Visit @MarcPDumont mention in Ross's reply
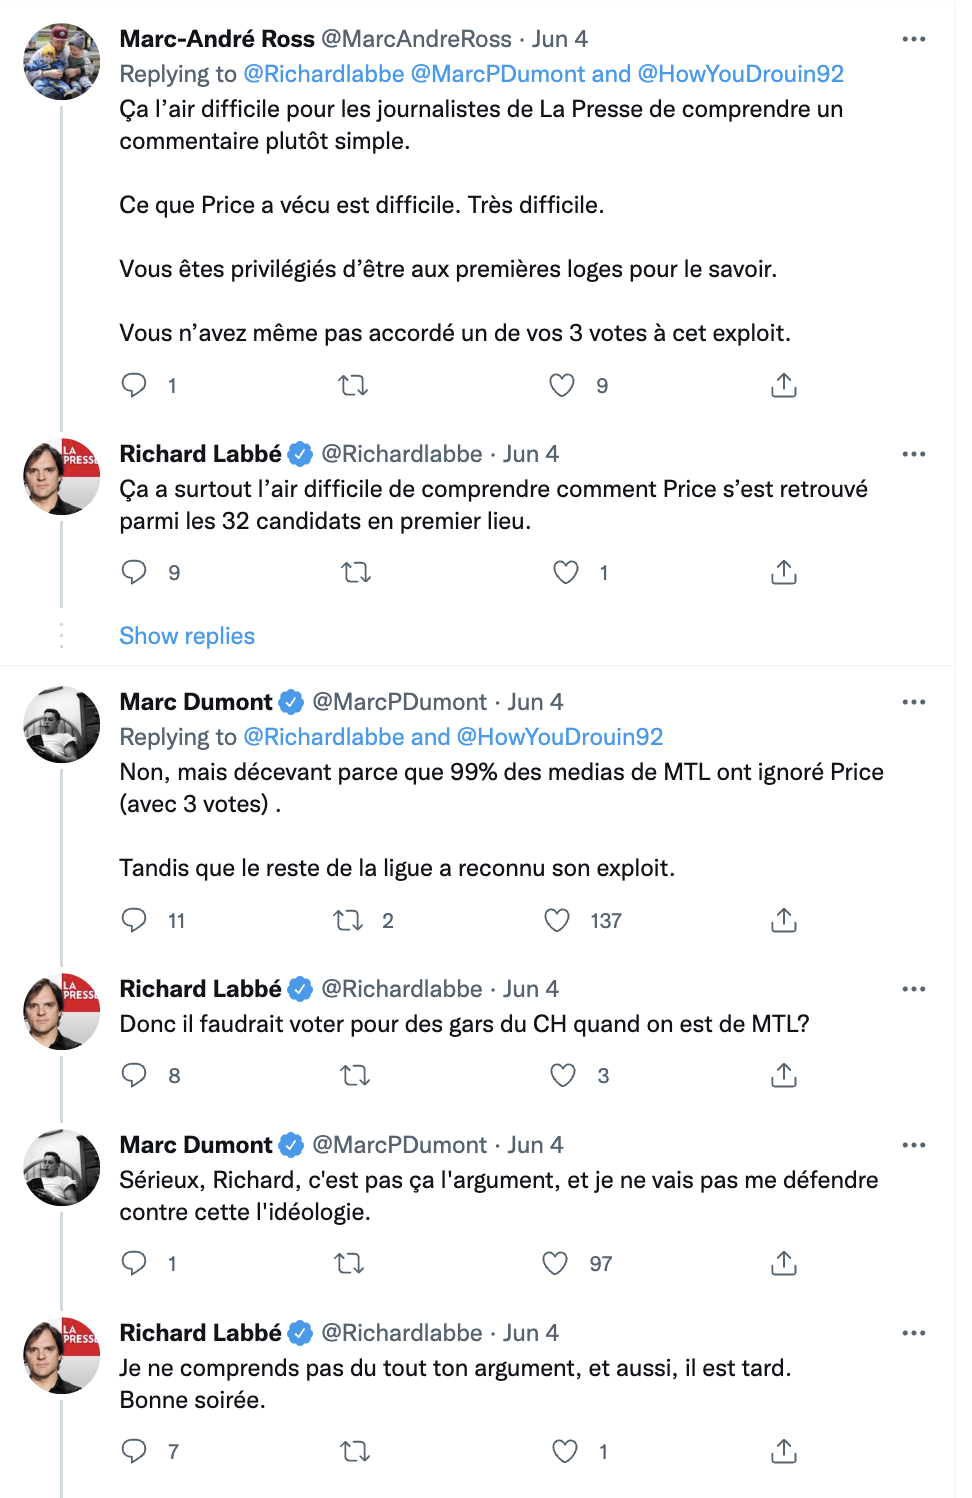 tap(498, 74)
